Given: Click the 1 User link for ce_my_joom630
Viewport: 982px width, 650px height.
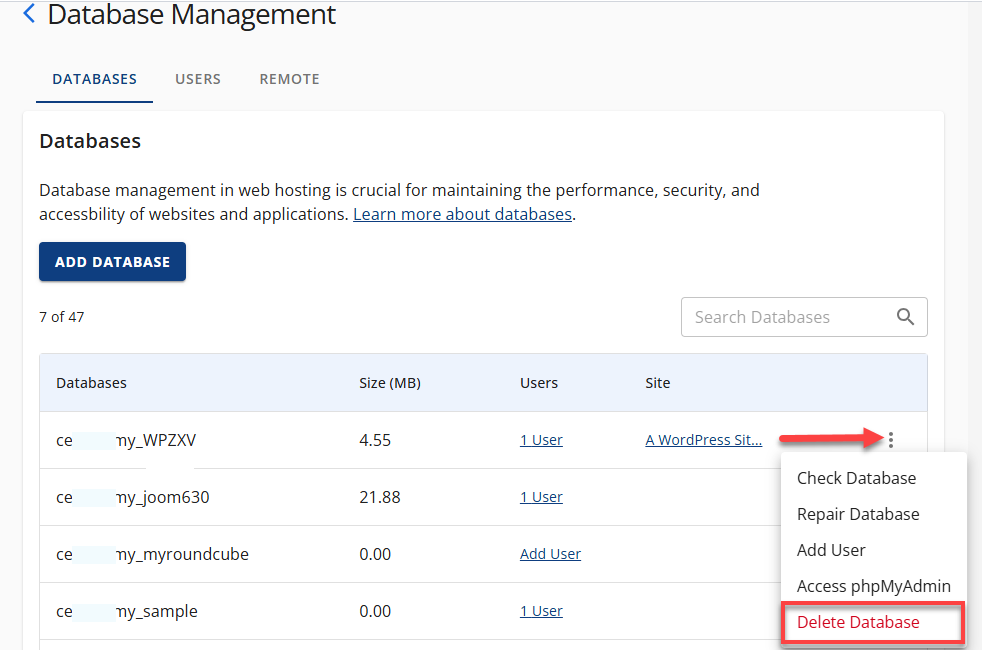Looking at the screenshot, I should [541, 496].
